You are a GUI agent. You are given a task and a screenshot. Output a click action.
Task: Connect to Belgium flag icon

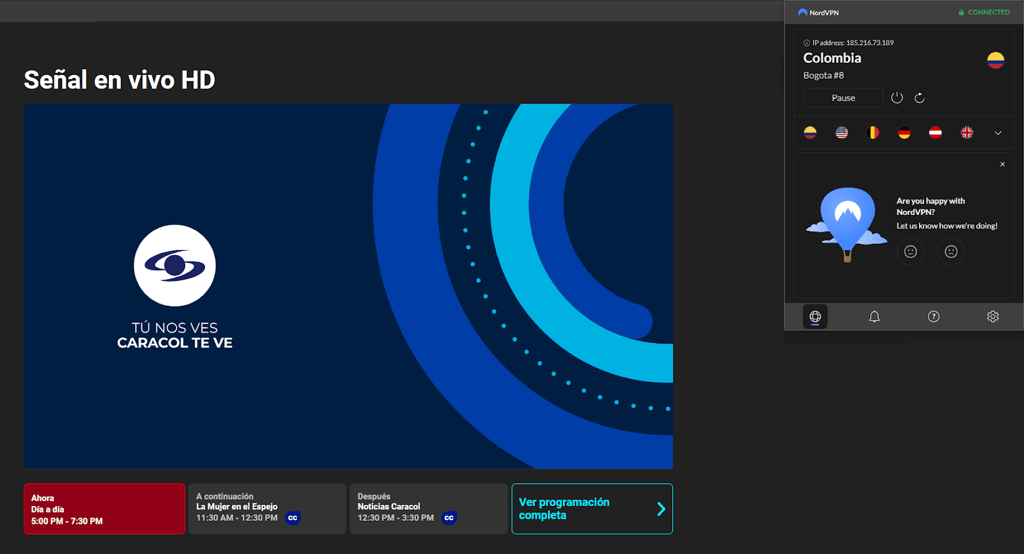pos(872,133)
